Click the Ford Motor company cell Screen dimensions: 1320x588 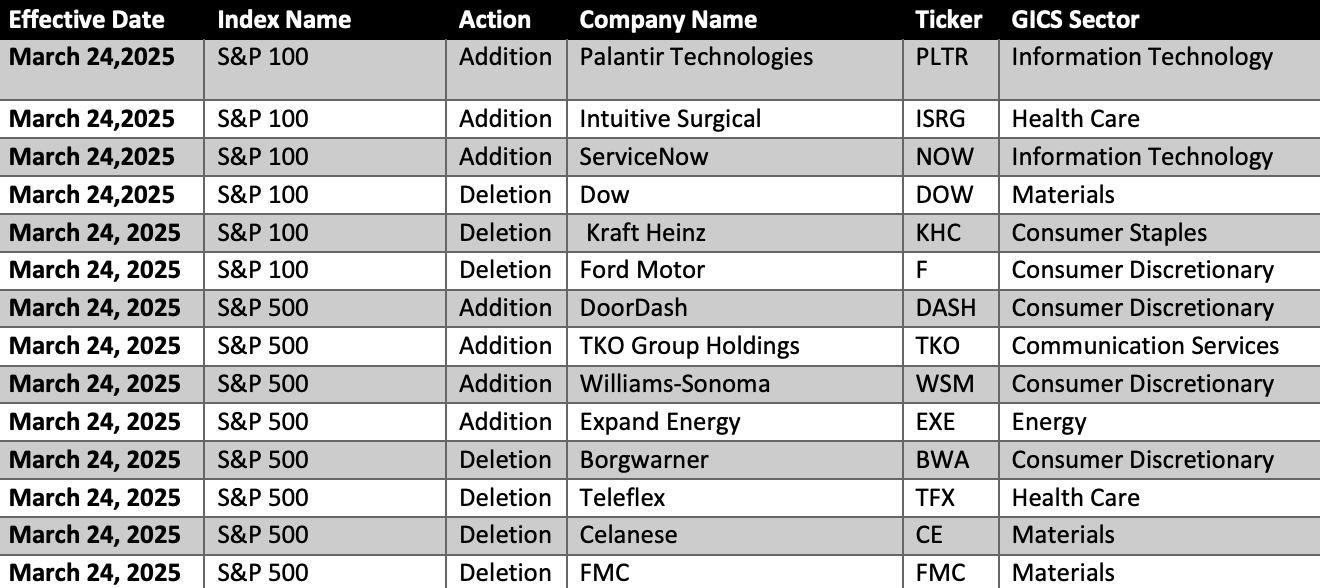pos(734,270)
